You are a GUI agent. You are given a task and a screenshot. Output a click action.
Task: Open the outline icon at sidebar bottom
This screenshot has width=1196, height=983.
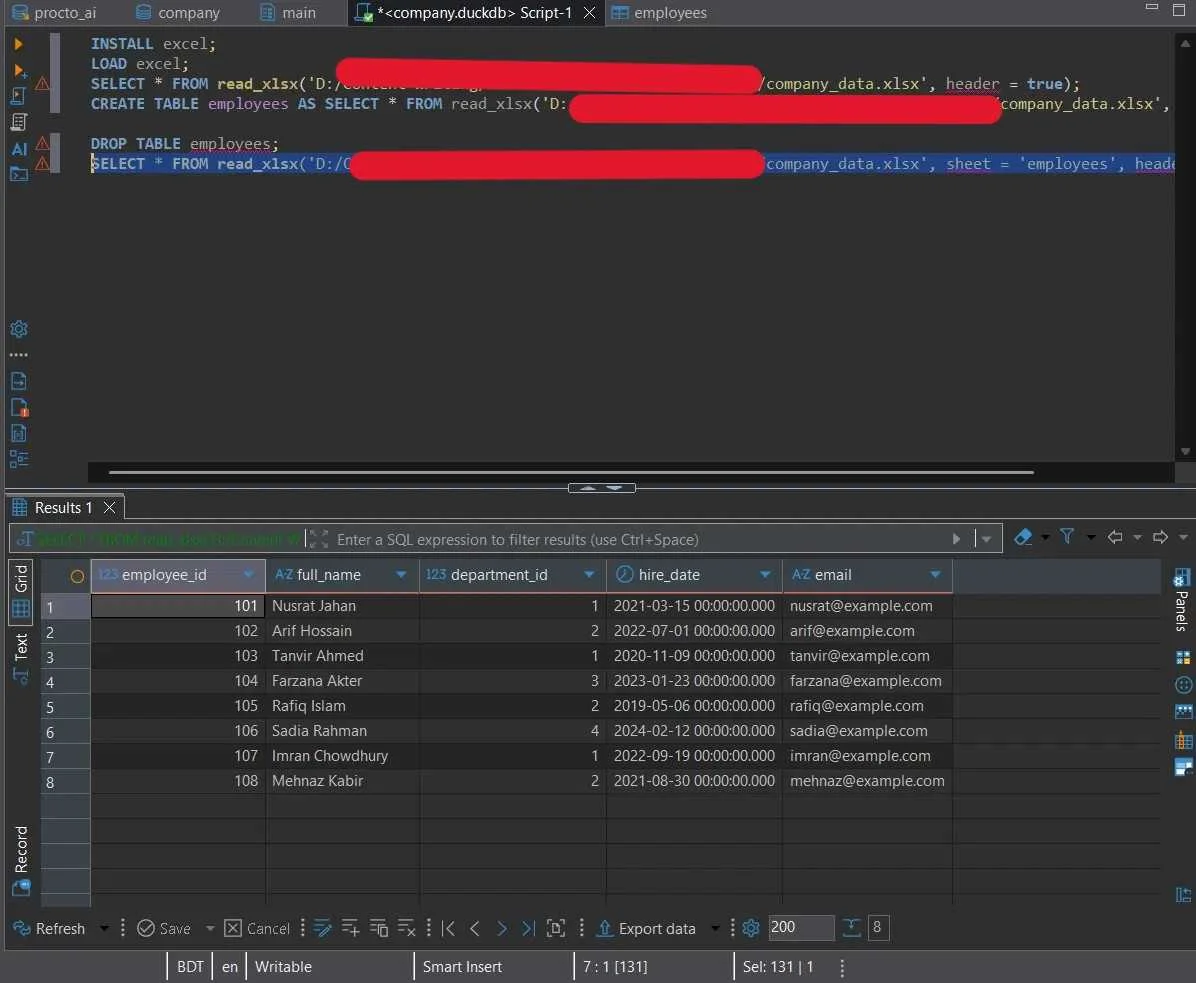pos(19,459)
